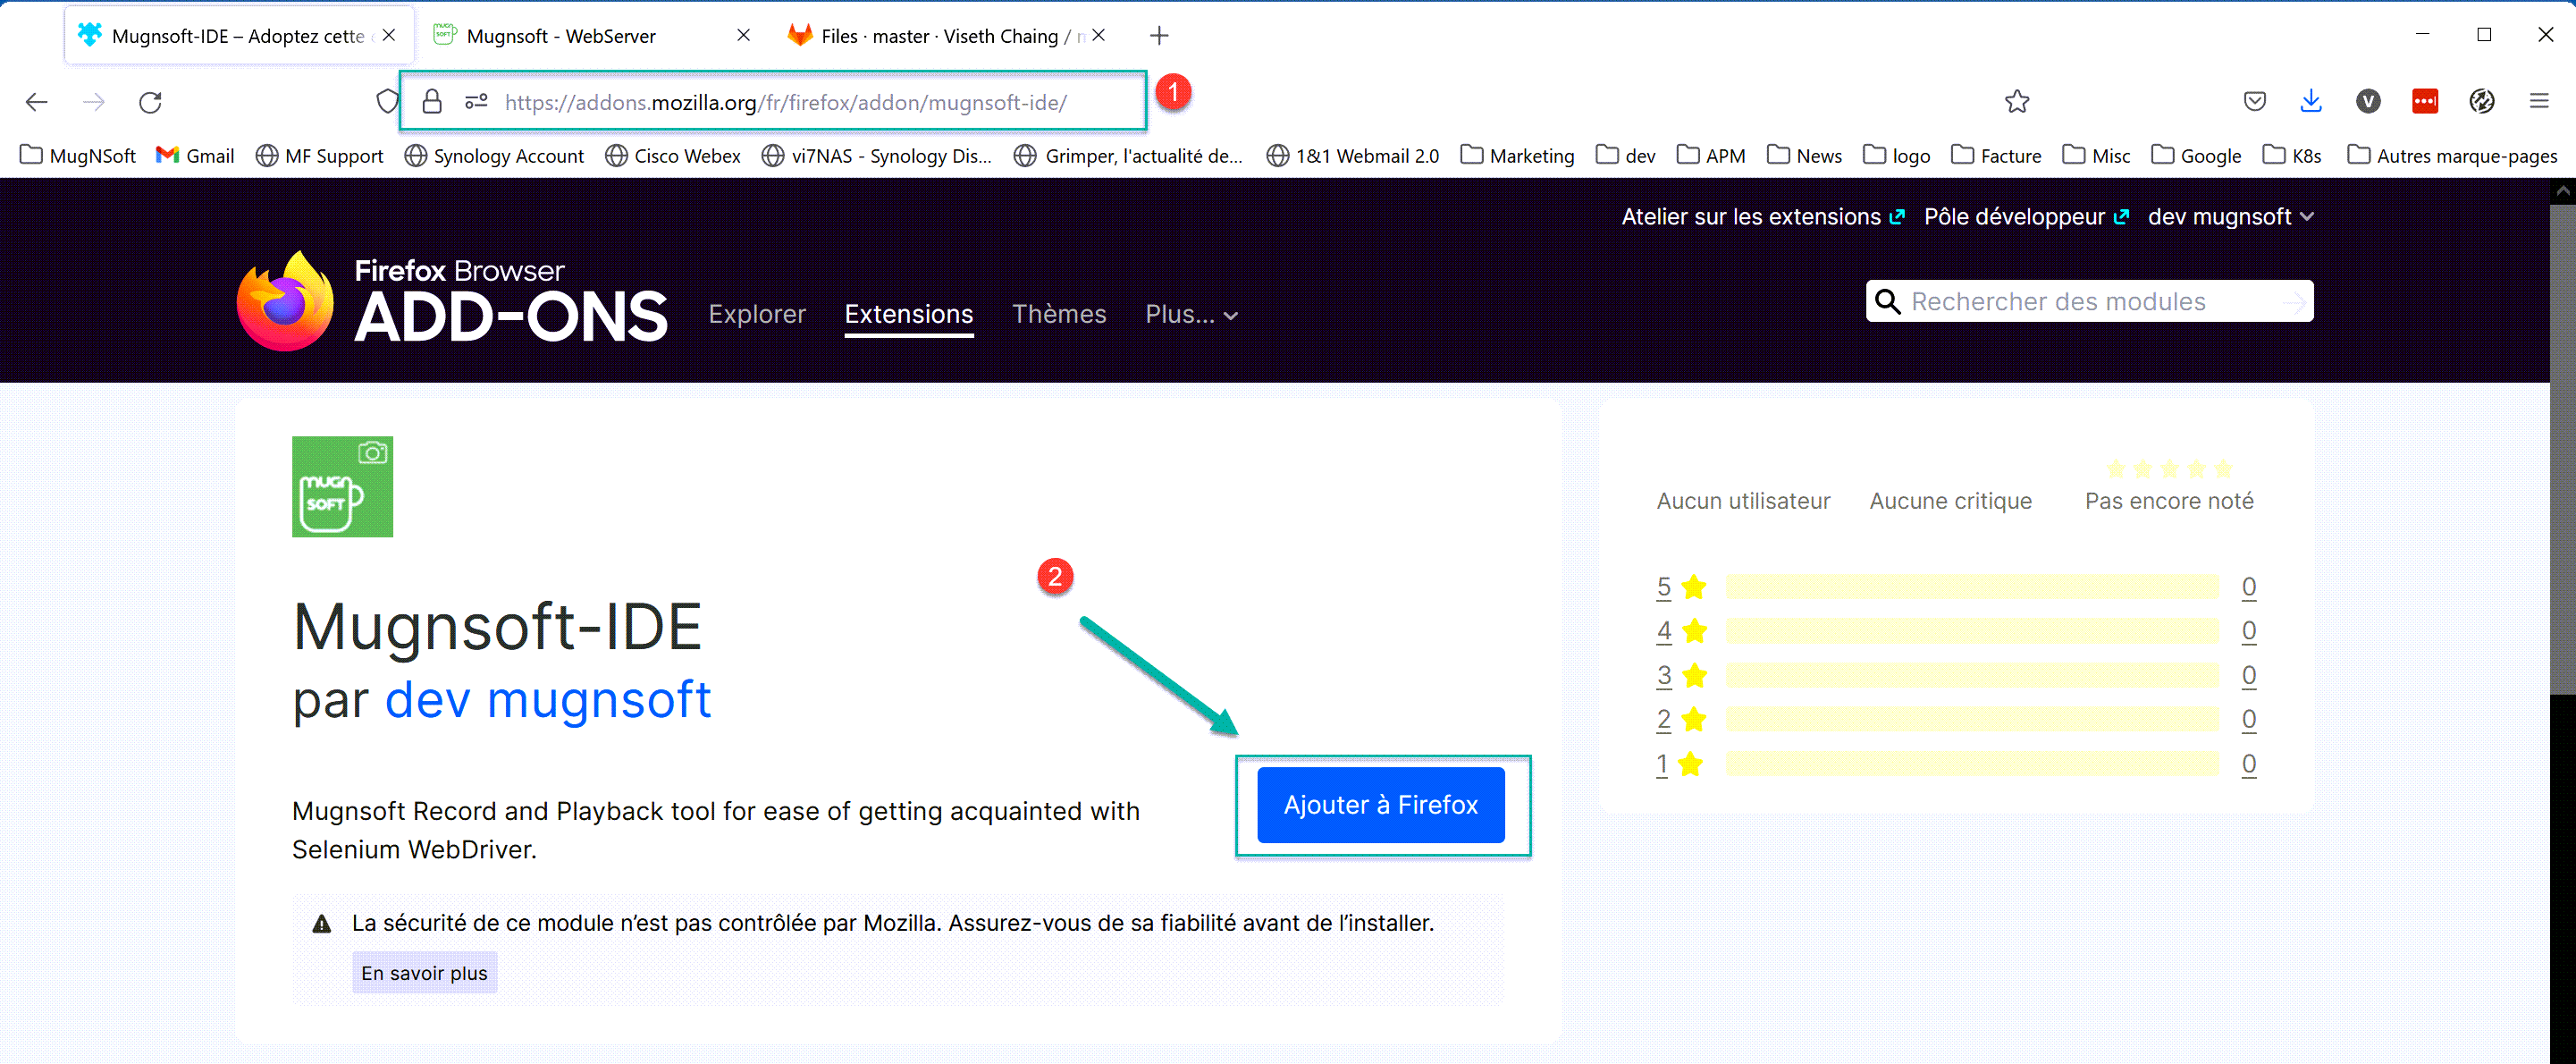
Task: Open the Thèmes navigation item
Action: point(1059,314)
